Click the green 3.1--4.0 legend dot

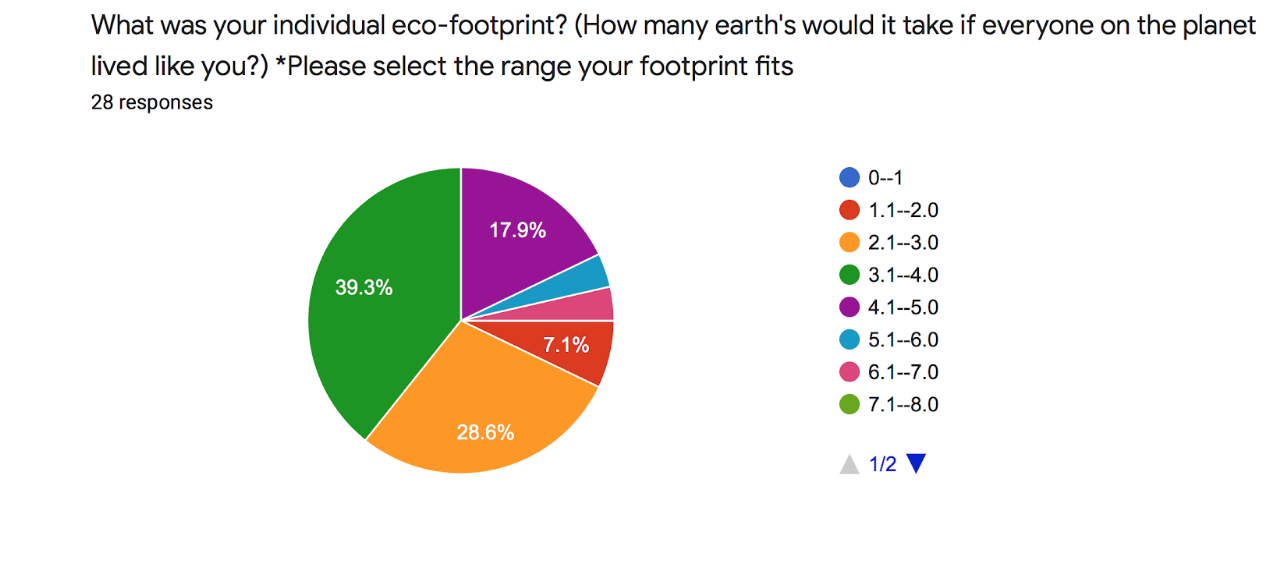850,275
